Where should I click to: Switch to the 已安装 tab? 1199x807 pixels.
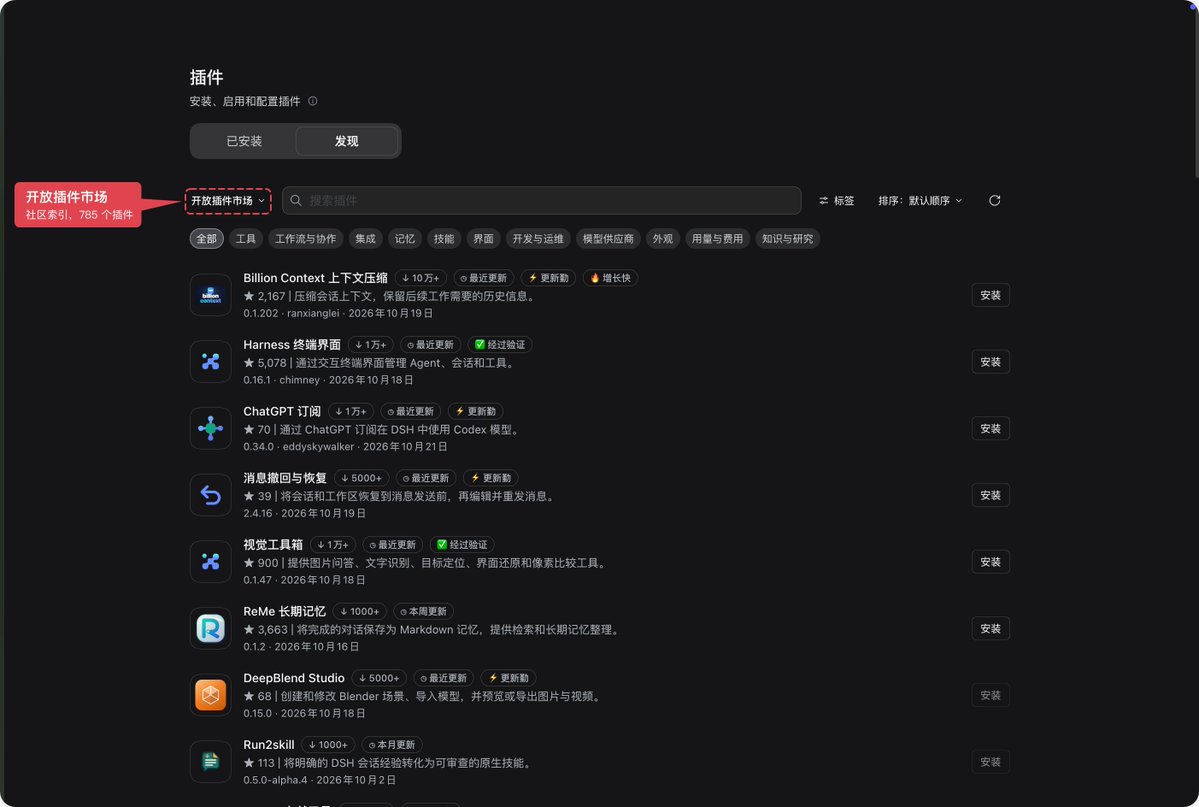244,142
